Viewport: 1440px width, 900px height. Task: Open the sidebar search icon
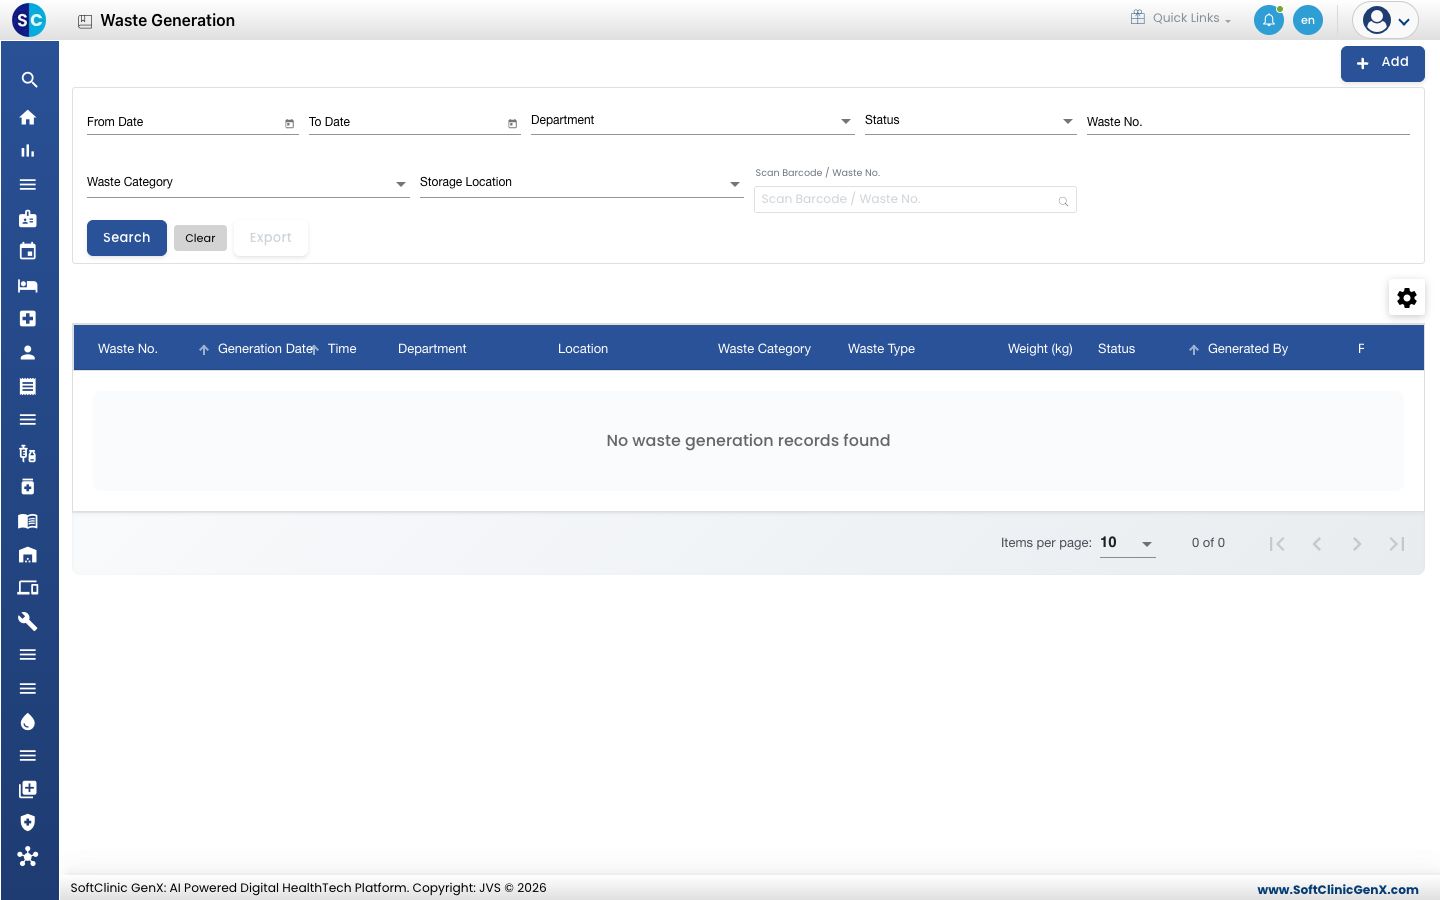[x=29, y=80]
